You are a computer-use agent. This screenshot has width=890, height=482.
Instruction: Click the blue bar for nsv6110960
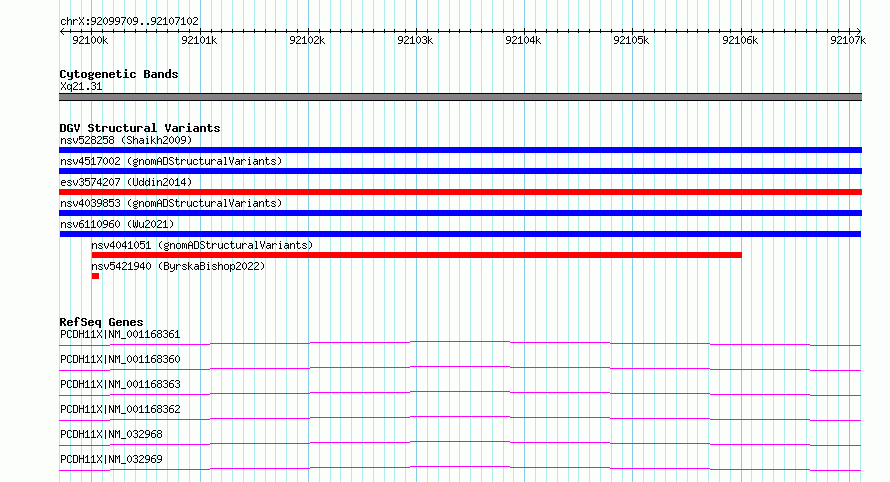[x=460, y=234]
